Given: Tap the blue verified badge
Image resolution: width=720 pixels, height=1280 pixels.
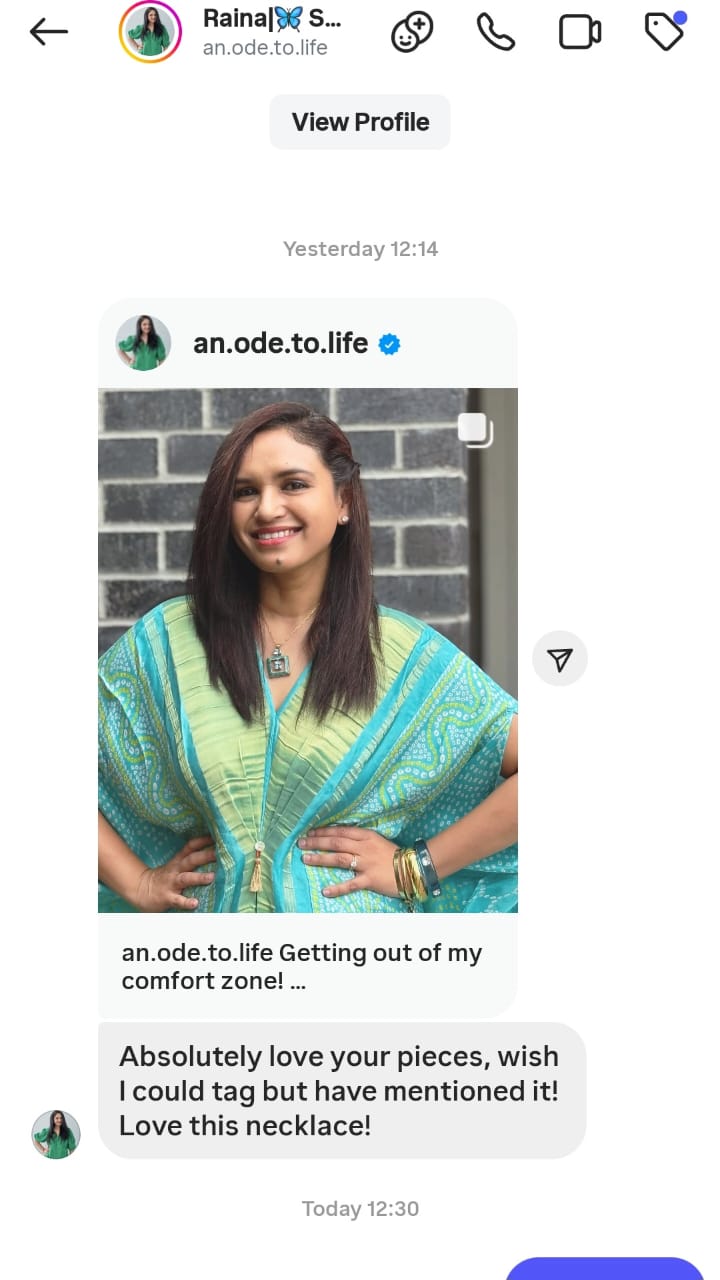Looking at the screenshot, I should tap(390, 344).
